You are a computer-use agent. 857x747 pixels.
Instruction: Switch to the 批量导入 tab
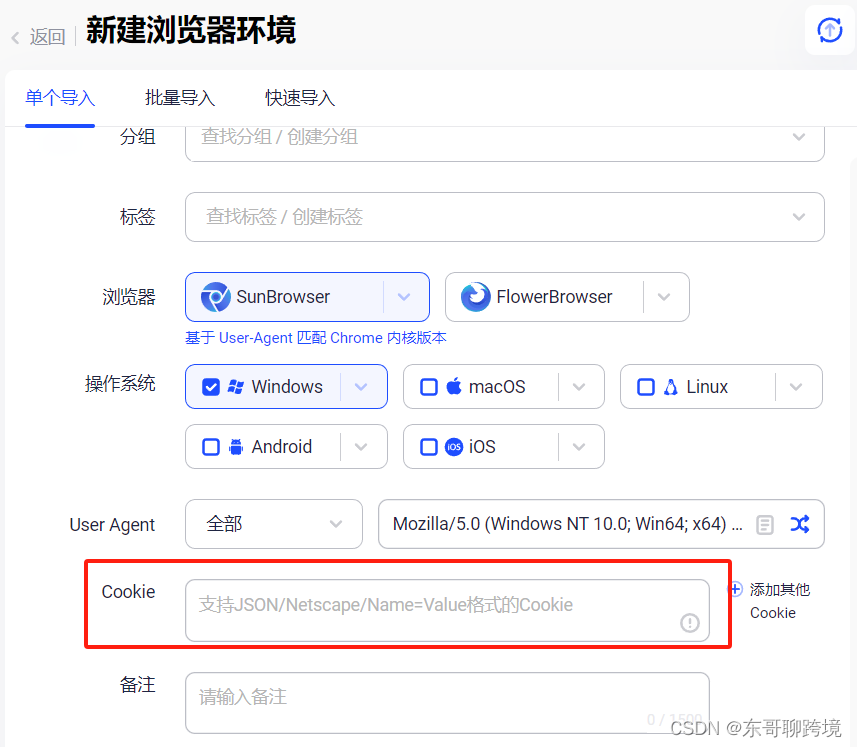point(180,98)
